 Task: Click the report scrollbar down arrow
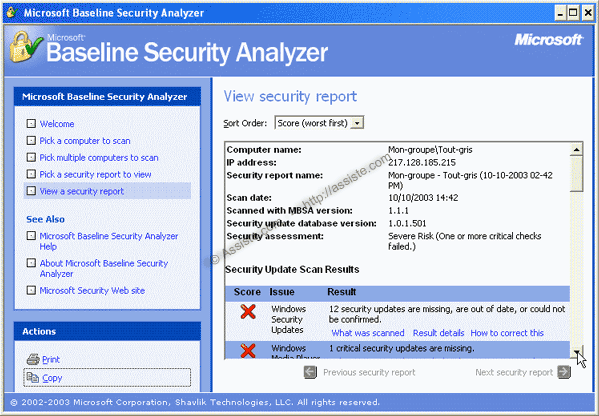pos(576,352)
